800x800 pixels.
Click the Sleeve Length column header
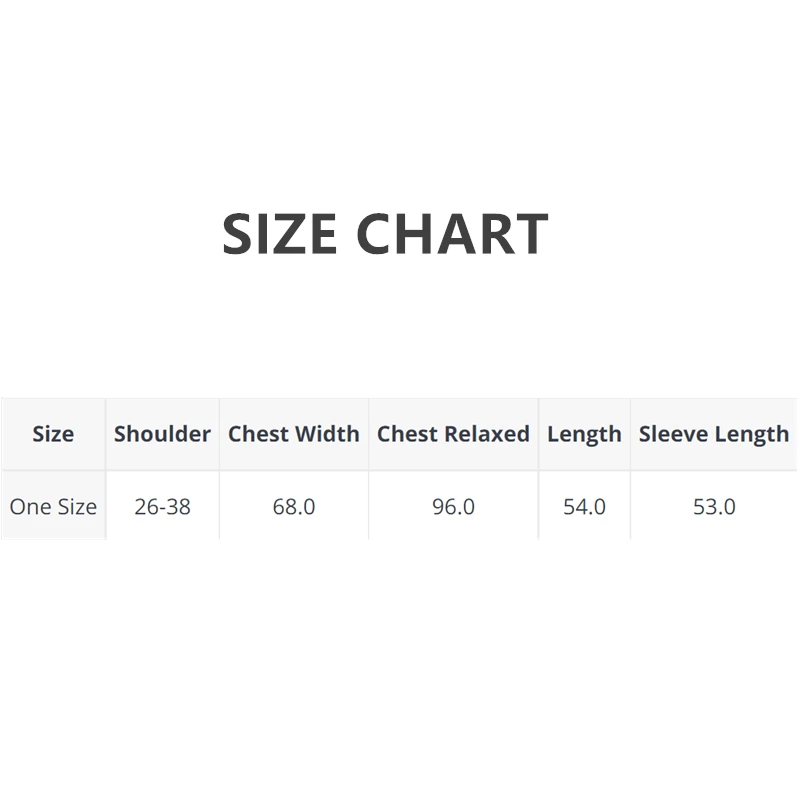point(714,434)
